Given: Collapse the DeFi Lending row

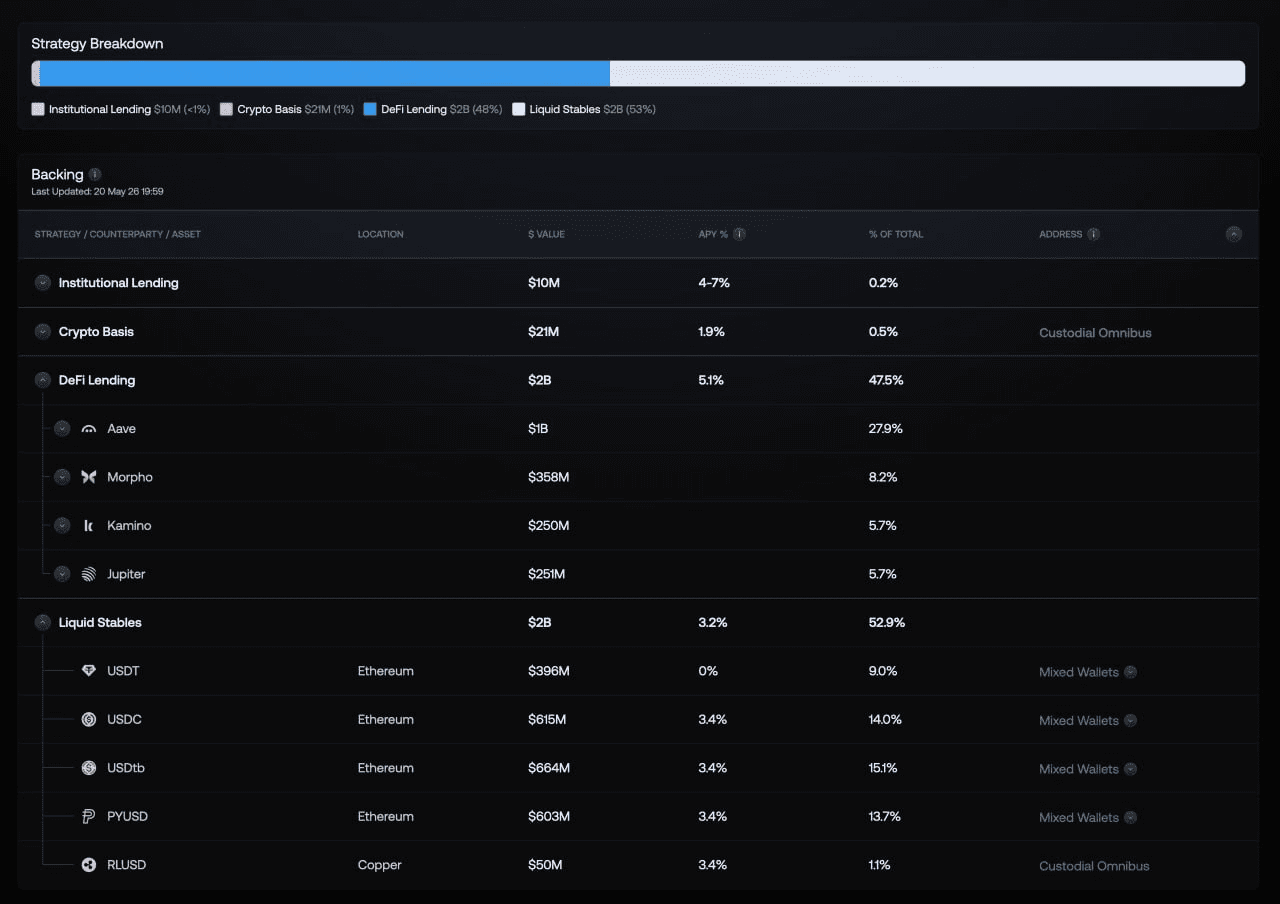Looking at the screenshot, I should pos(43,380).
